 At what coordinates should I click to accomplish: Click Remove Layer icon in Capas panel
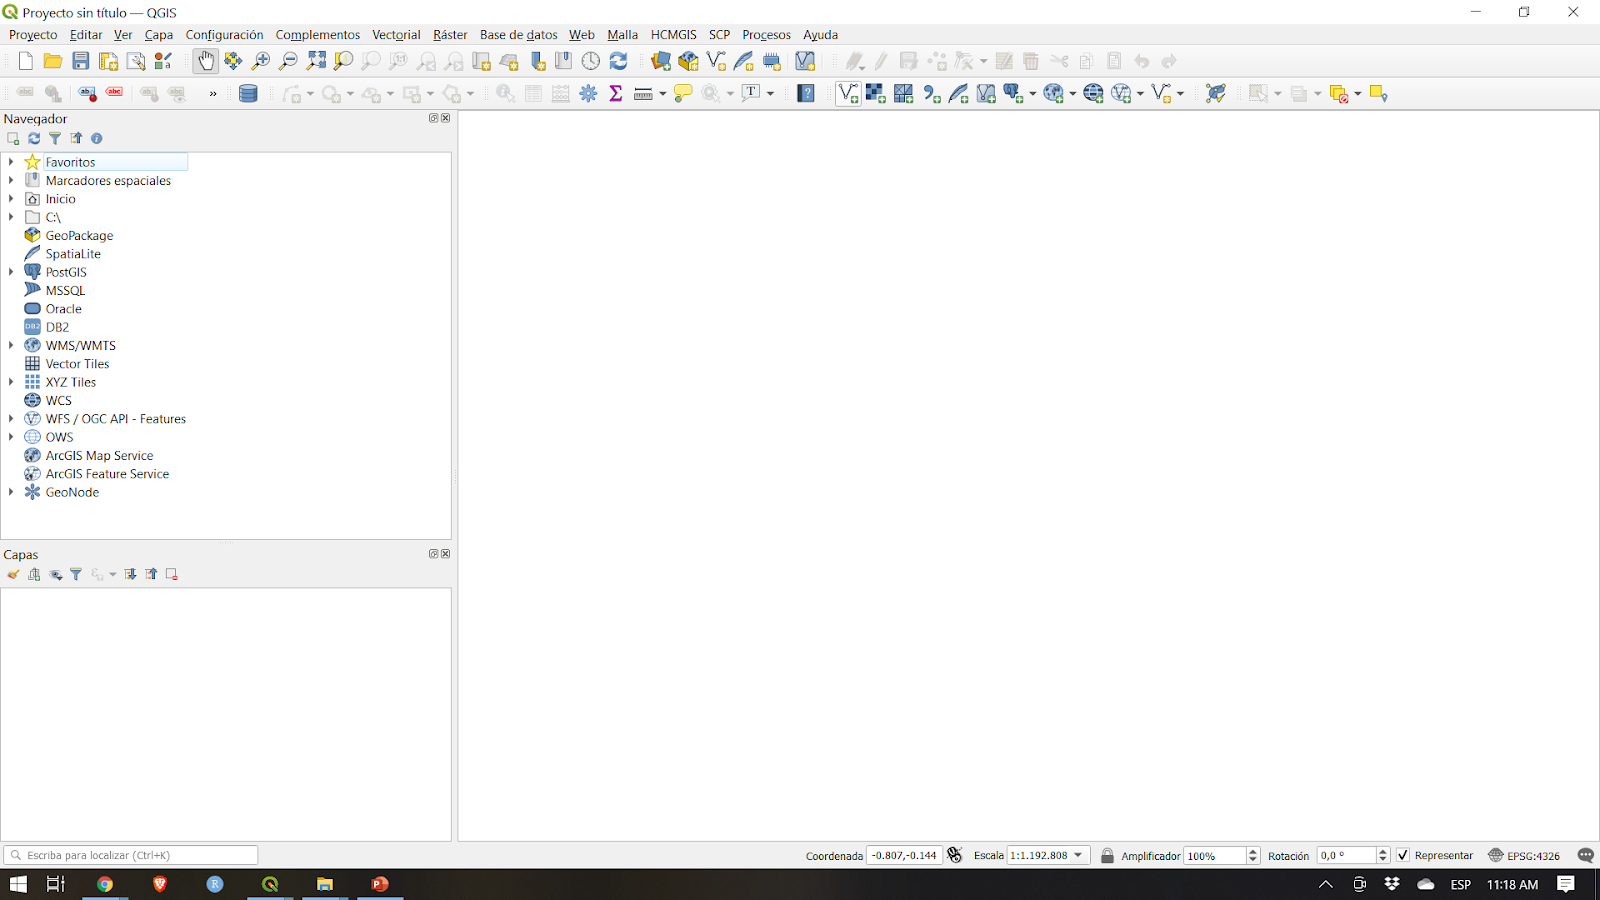[x=172, y=574]
